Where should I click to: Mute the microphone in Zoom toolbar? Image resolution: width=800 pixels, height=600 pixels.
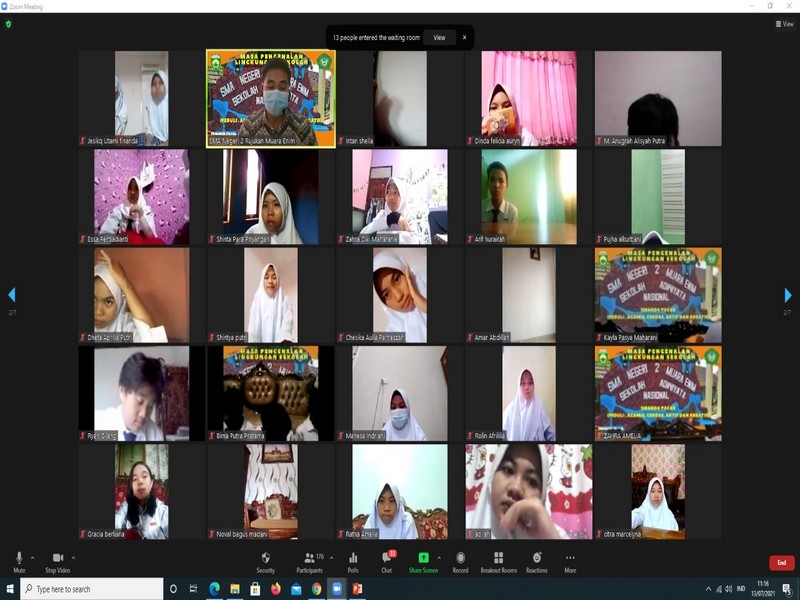18,558
